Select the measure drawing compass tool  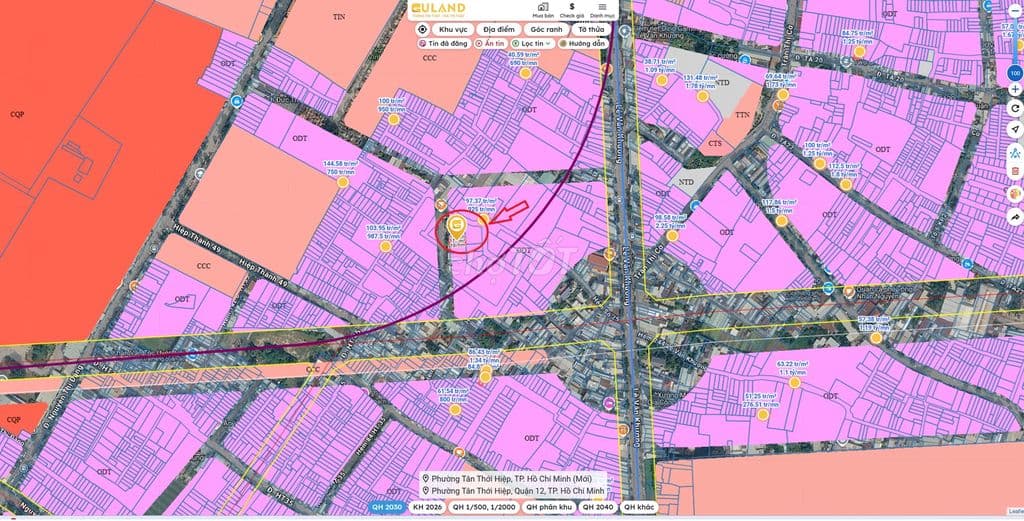[1015, 153]
